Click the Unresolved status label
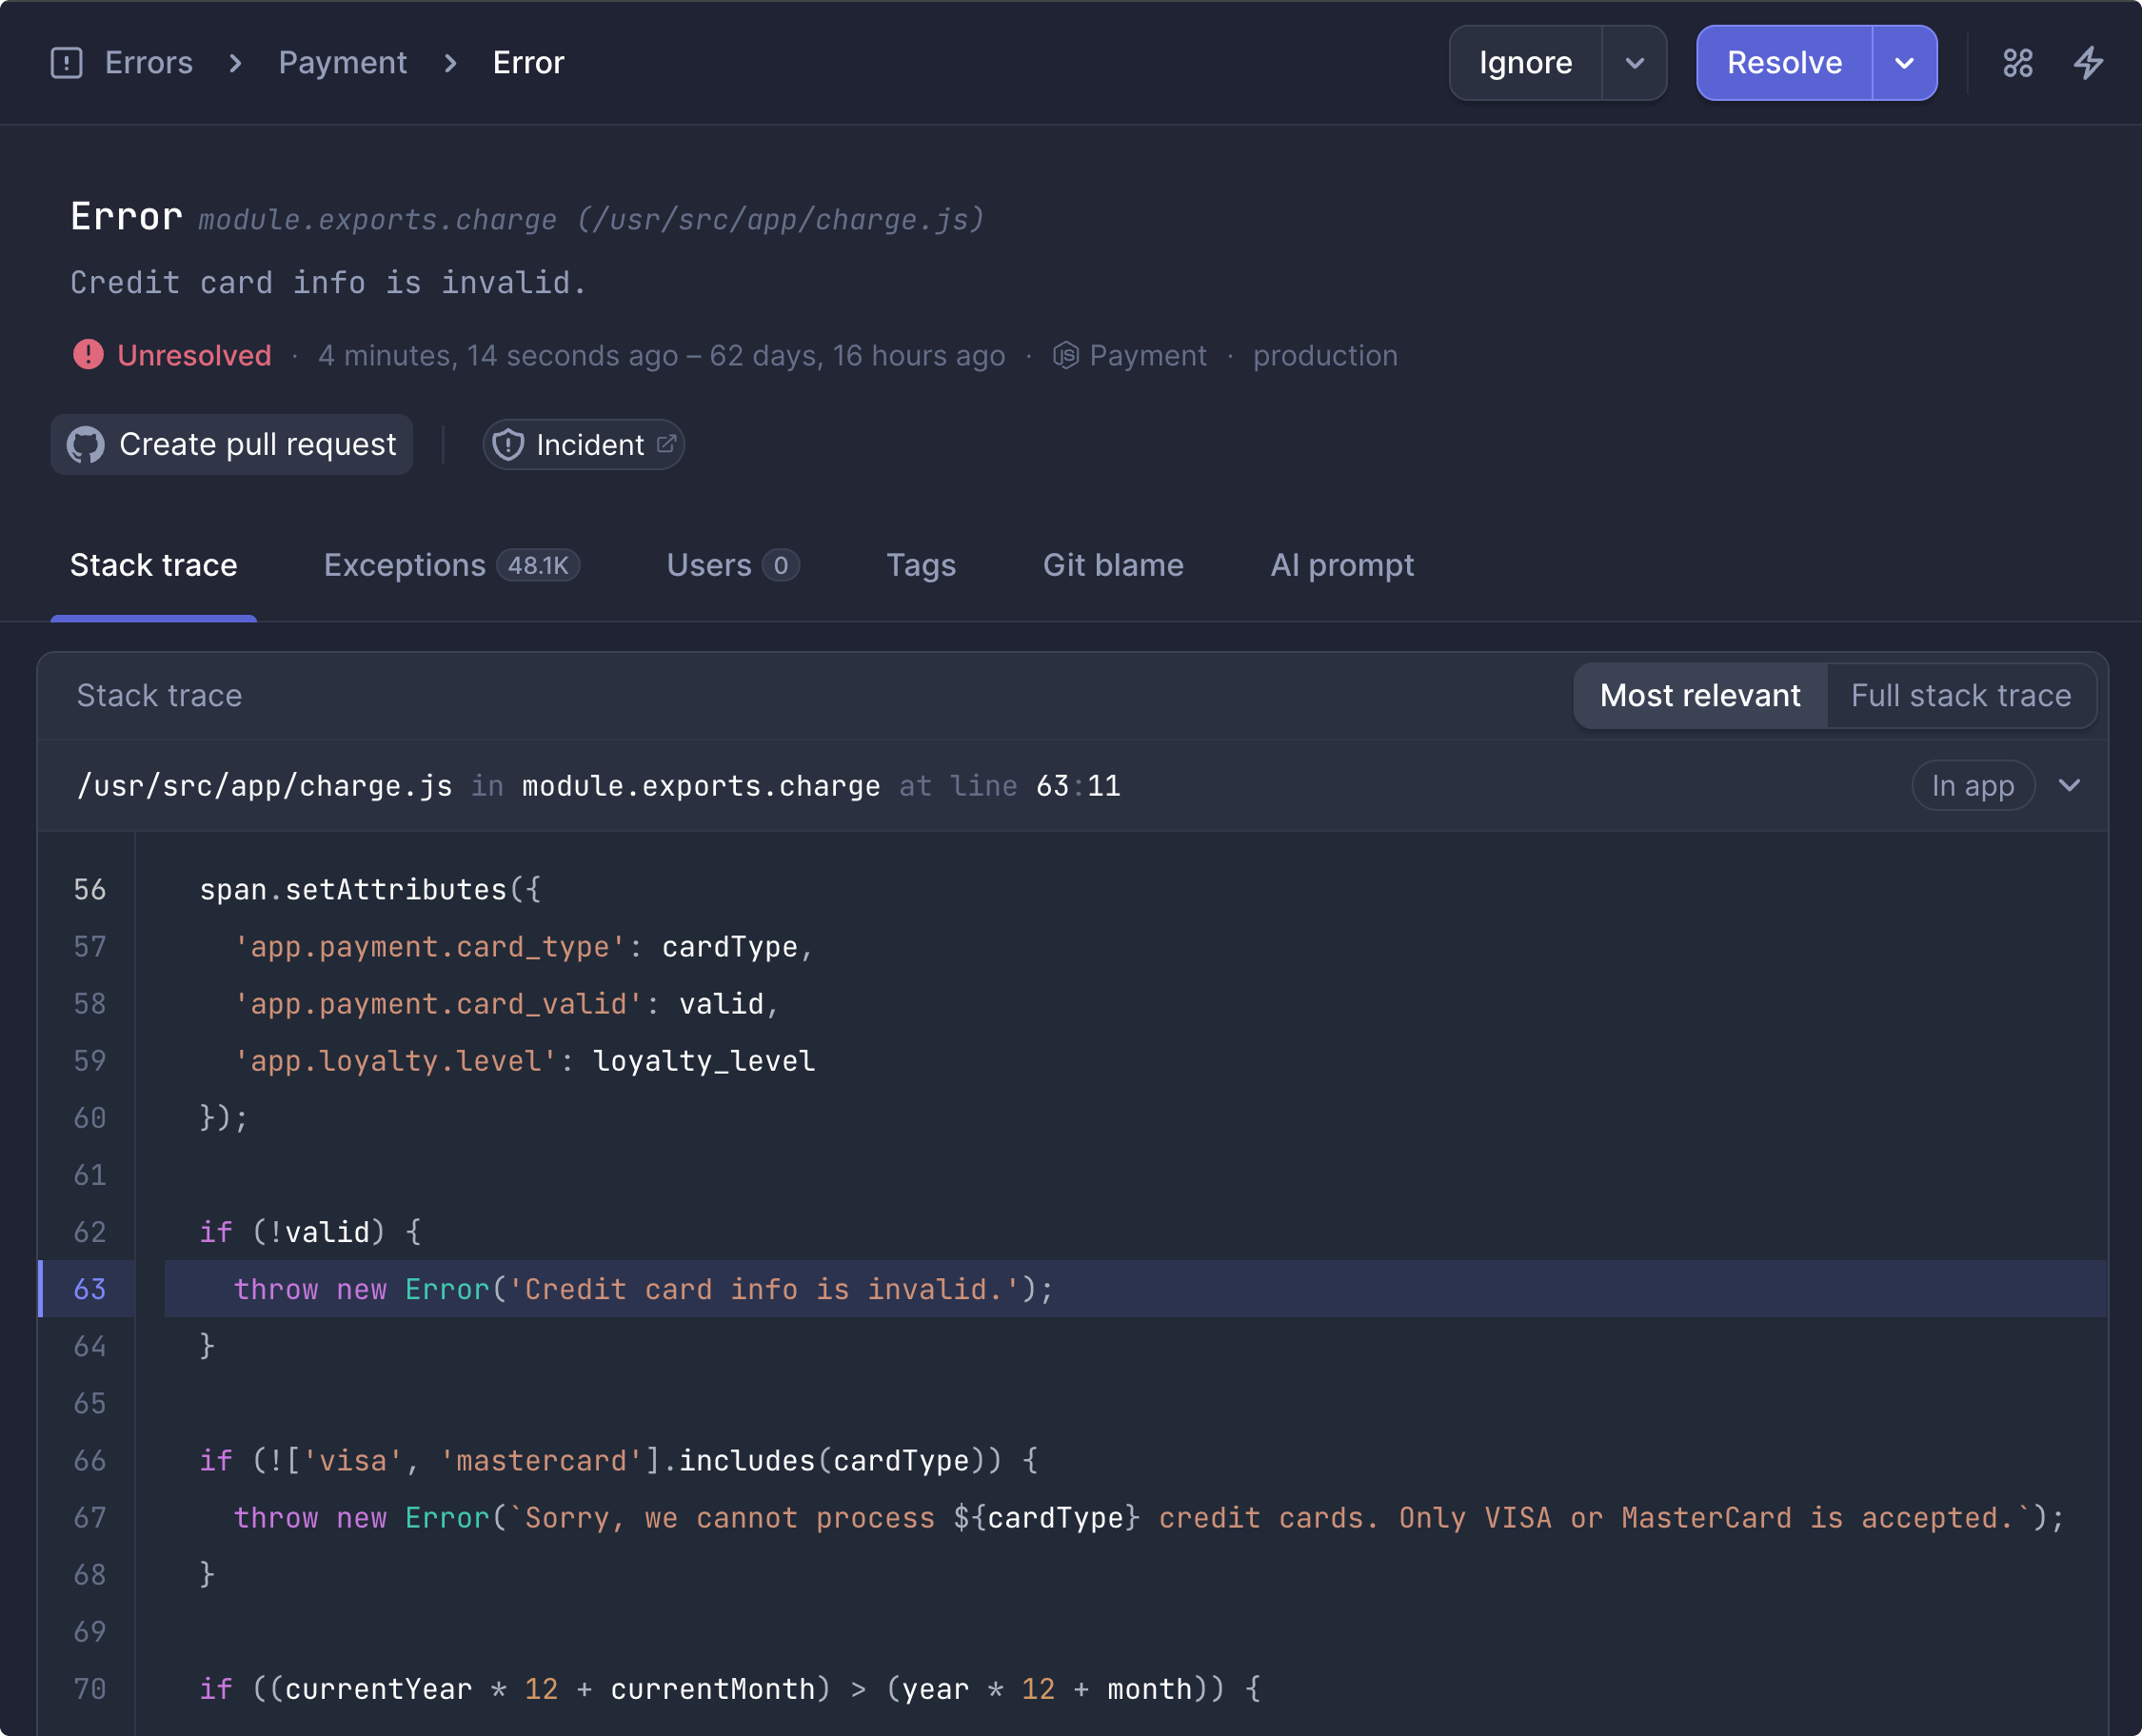 [194, 355]
